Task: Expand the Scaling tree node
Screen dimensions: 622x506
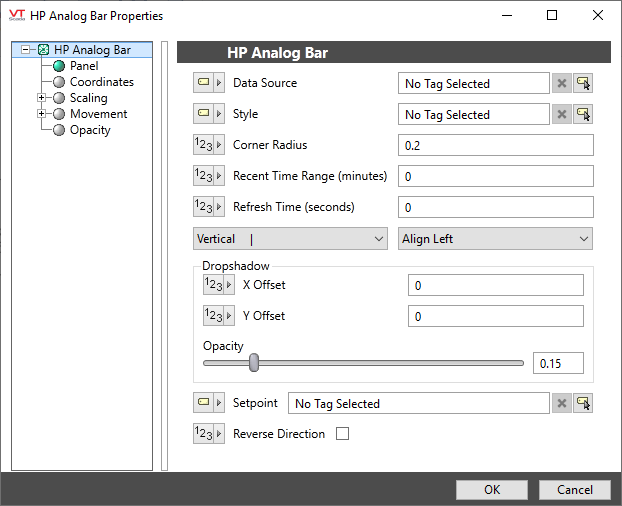Action: (x=42, y=98)
